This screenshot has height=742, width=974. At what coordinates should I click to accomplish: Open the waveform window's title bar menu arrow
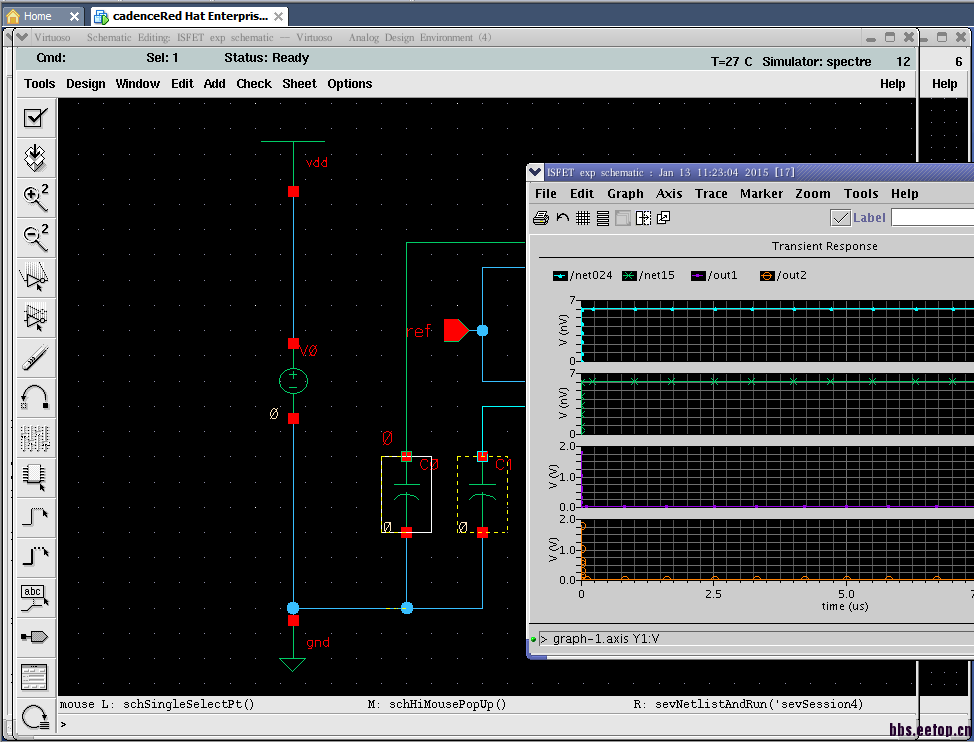coord(537,172)
